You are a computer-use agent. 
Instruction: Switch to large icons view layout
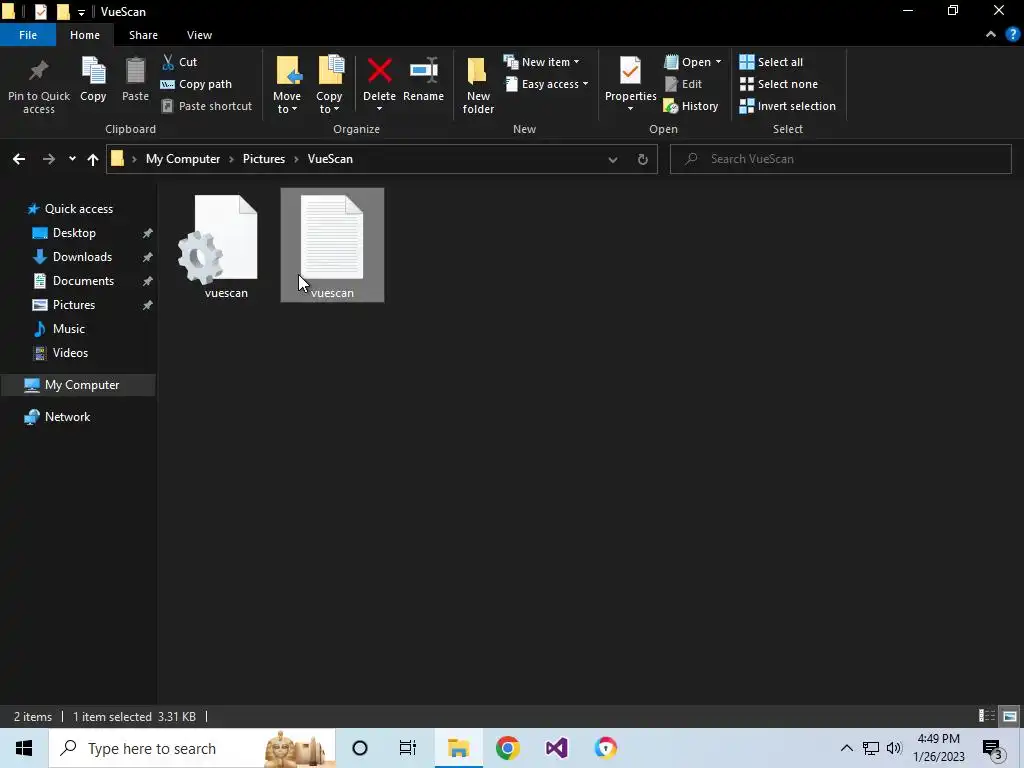[x=1010, y=716]
